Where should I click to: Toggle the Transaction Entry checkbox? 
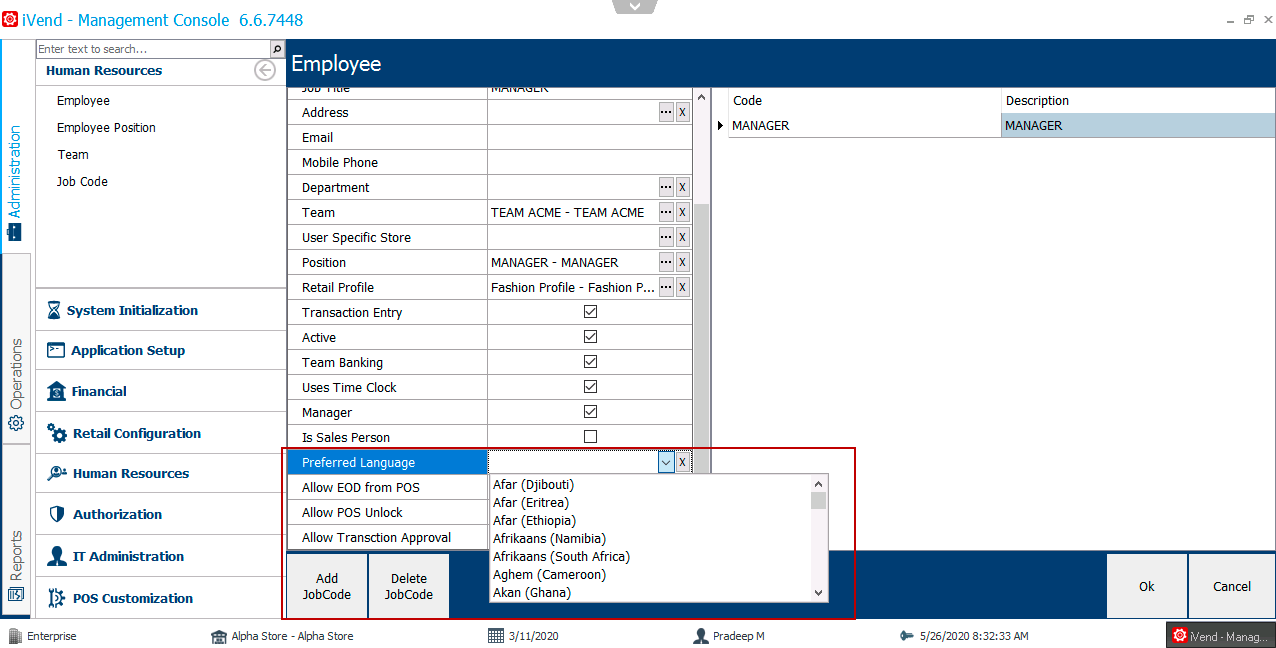(x=590, y=312)
